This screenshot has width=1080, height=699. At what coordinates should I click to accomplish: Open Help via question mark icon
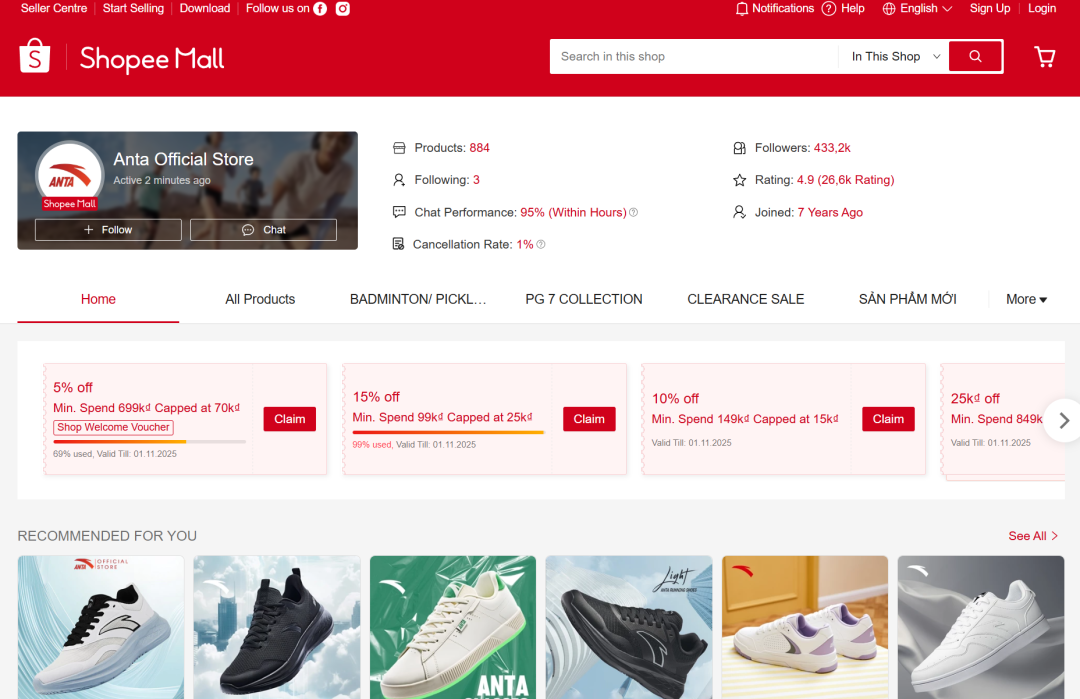pyautogui.click(x=829, y=8)
